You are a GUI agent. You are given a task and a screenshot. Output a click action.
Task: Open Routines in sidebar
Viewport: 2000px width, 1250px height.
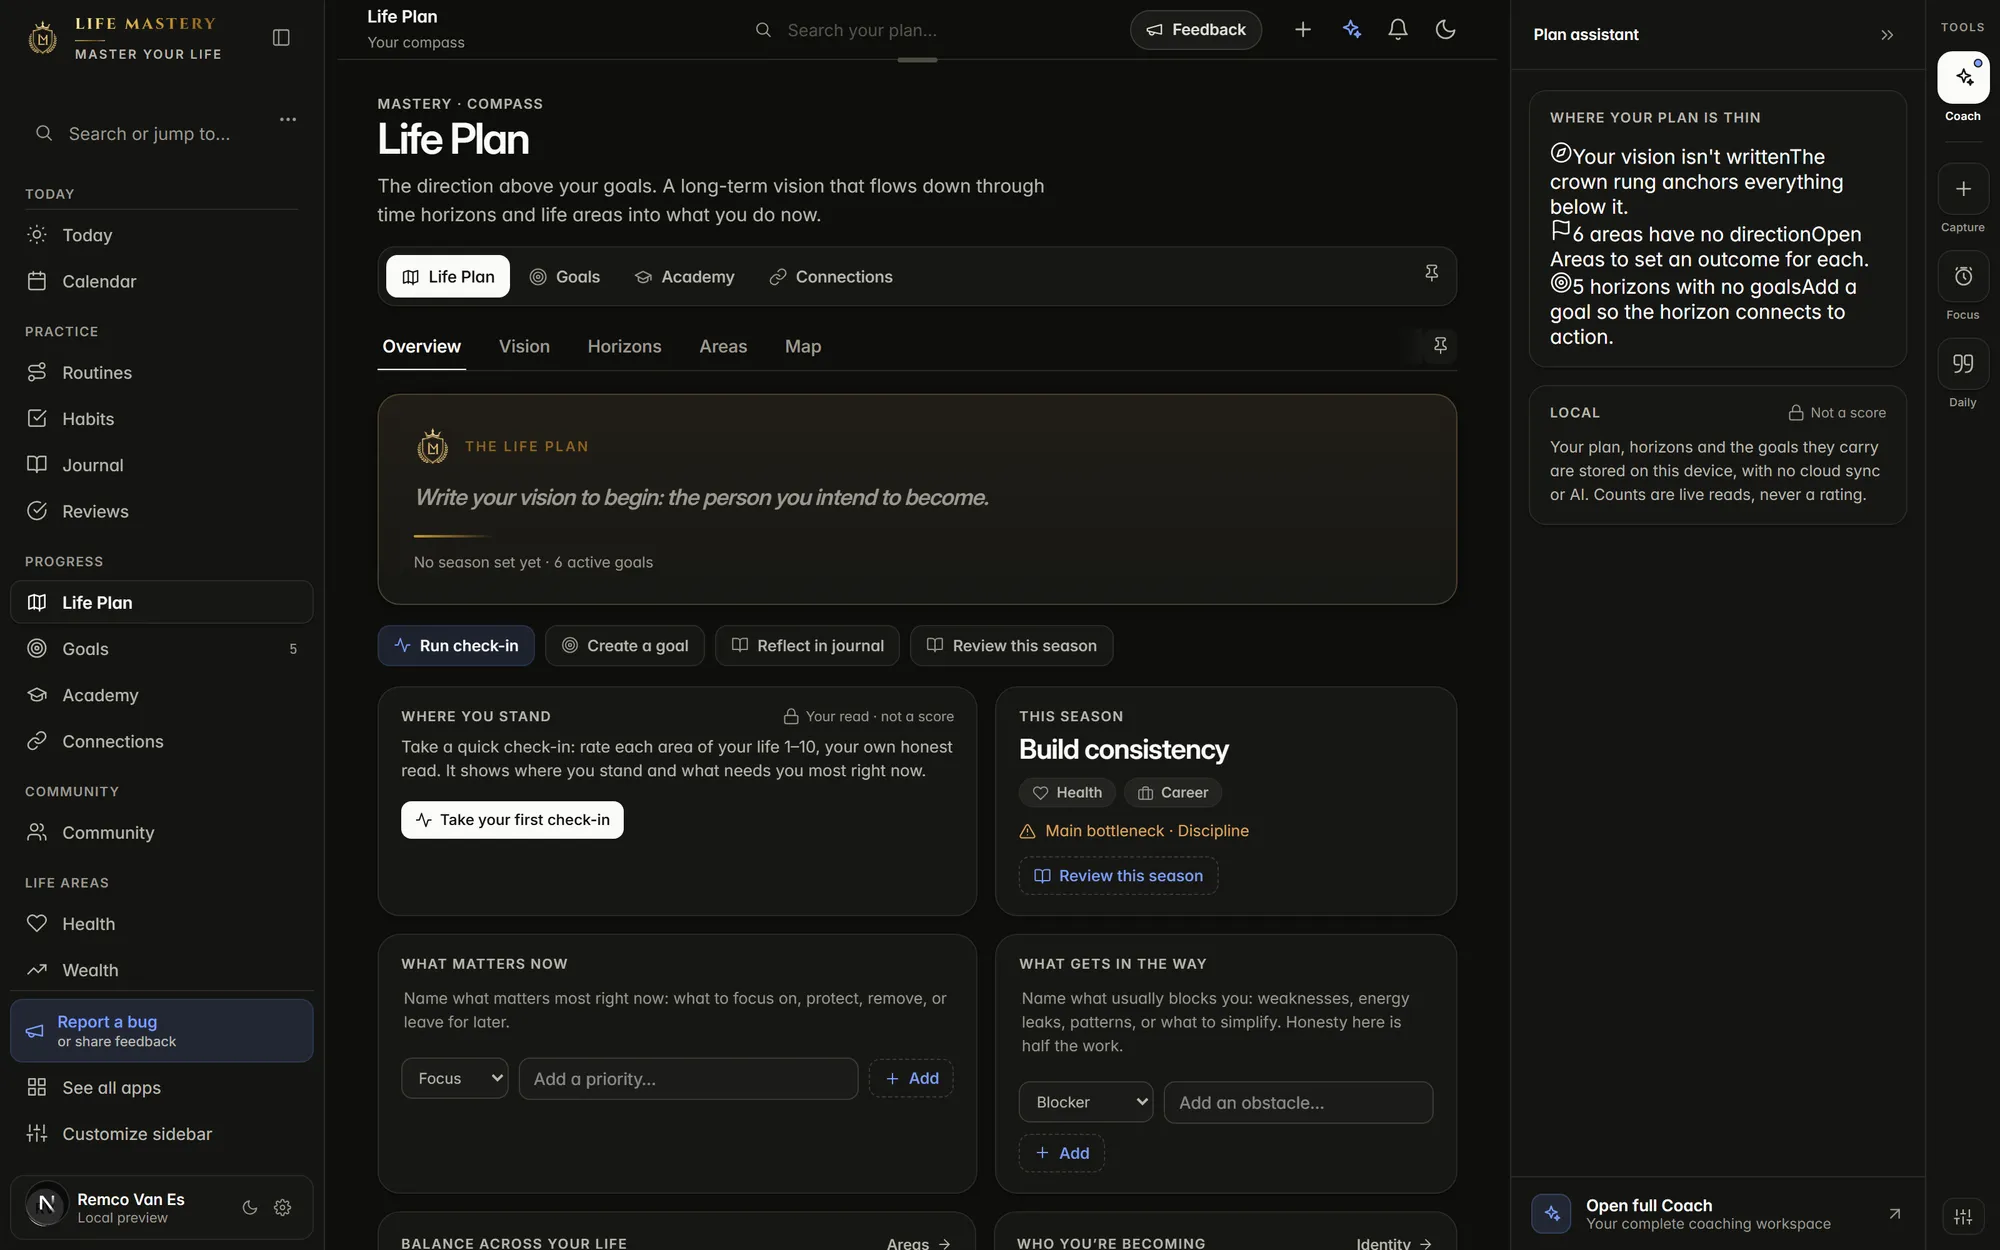pyautogui.click(x=161, y=372)
